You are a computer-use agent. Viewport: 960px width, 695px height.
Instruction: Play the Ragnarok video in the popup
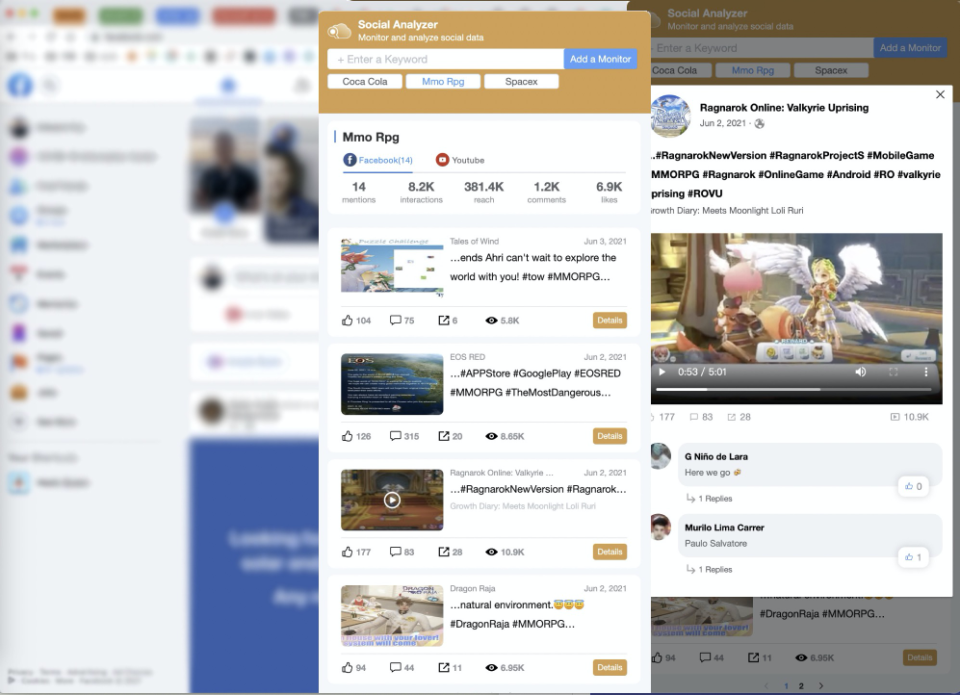pos(662,372)
